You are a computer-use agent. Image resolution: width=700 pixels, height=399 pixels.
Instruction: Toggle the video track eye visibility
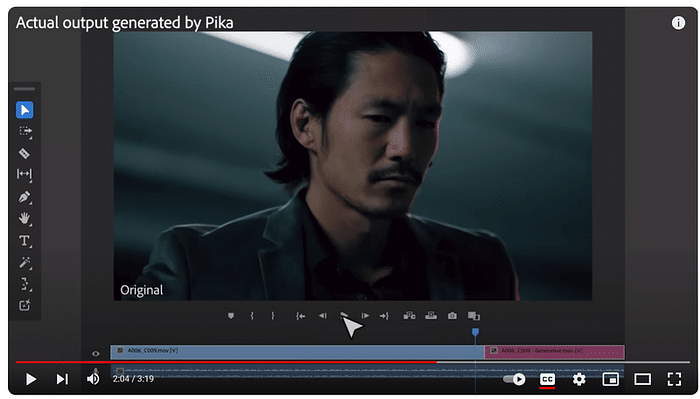tap(96, 353)
